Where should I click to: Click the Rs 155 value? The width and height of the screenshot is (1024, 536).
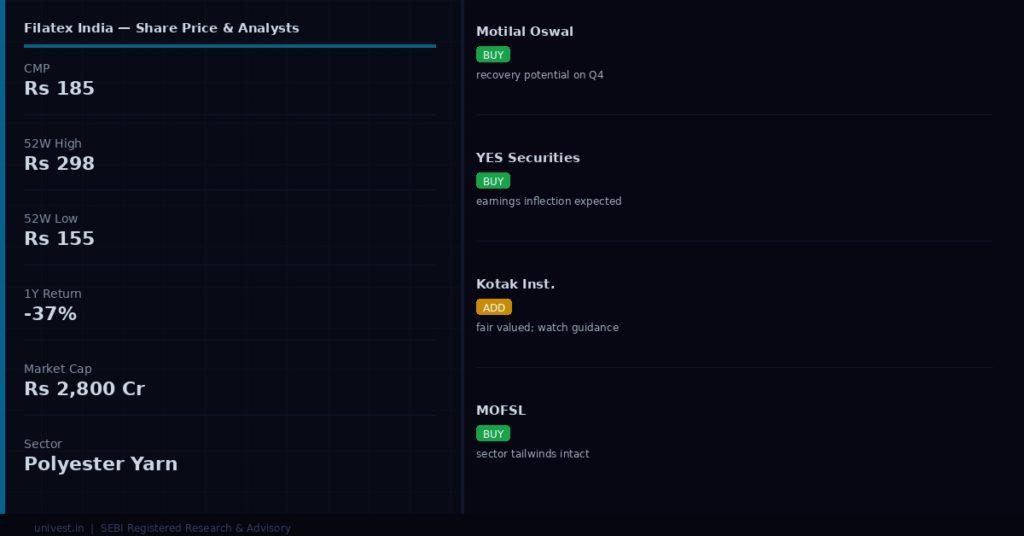point(59,238)
